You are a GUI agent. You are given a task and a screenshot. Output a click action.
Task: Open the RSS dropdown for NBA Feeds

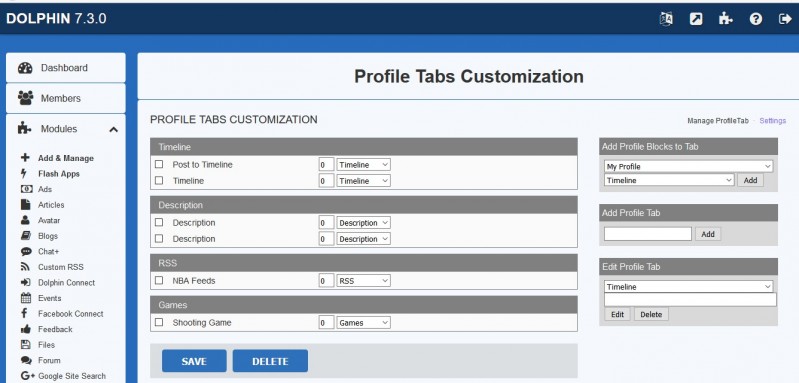click(x=363, y=281)
